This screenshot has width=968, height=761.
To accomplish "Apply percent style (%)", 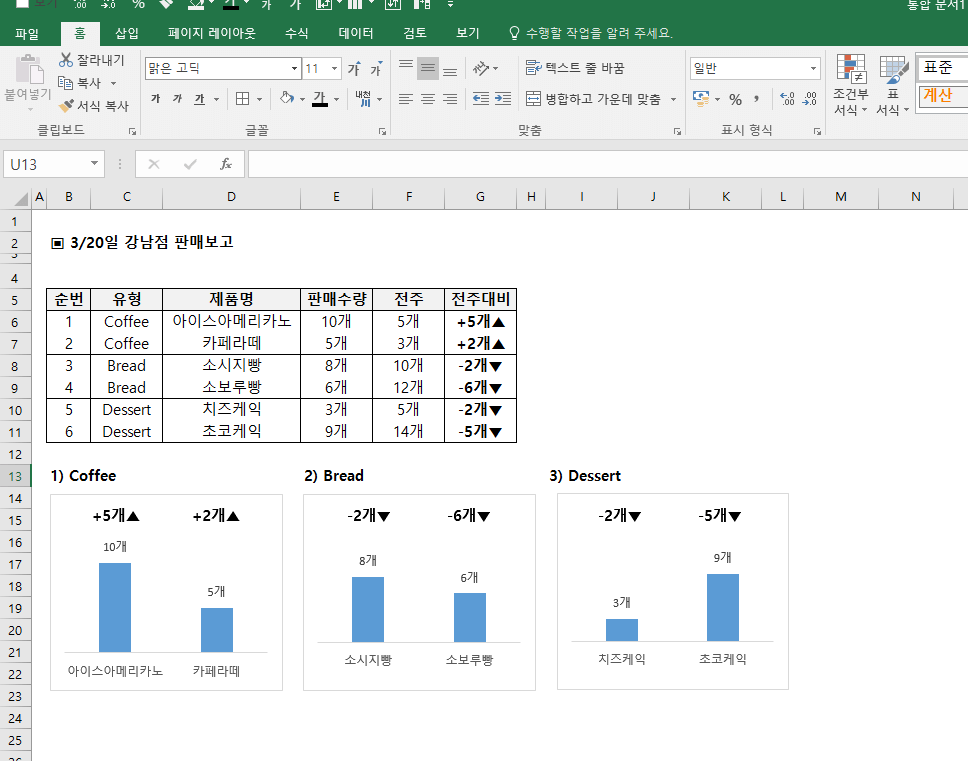I will [735, 99].
